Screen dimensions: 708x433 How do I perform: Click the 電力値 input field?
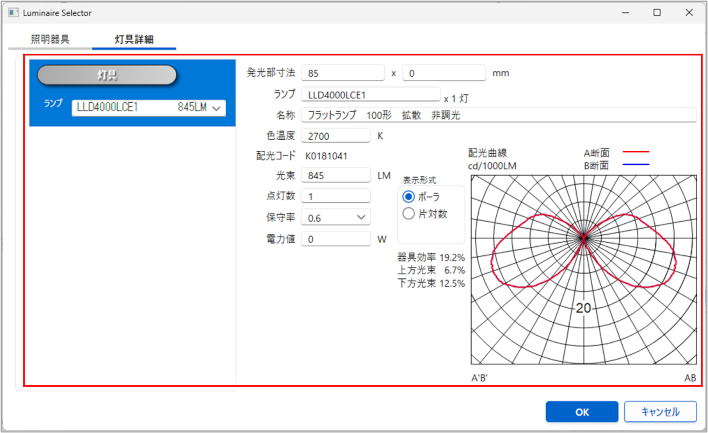pos(337,239)
